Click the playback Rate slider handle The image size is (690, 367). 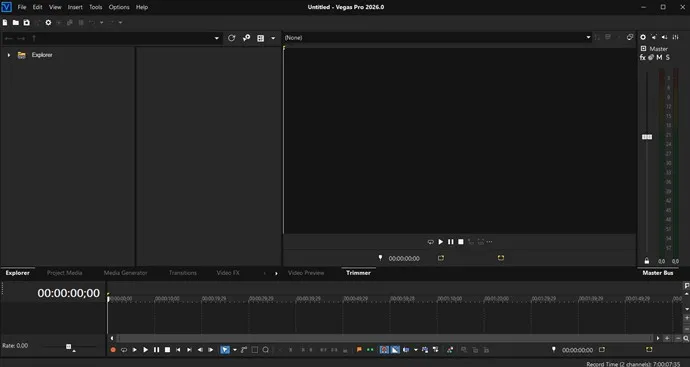click(x=69, y=347)
